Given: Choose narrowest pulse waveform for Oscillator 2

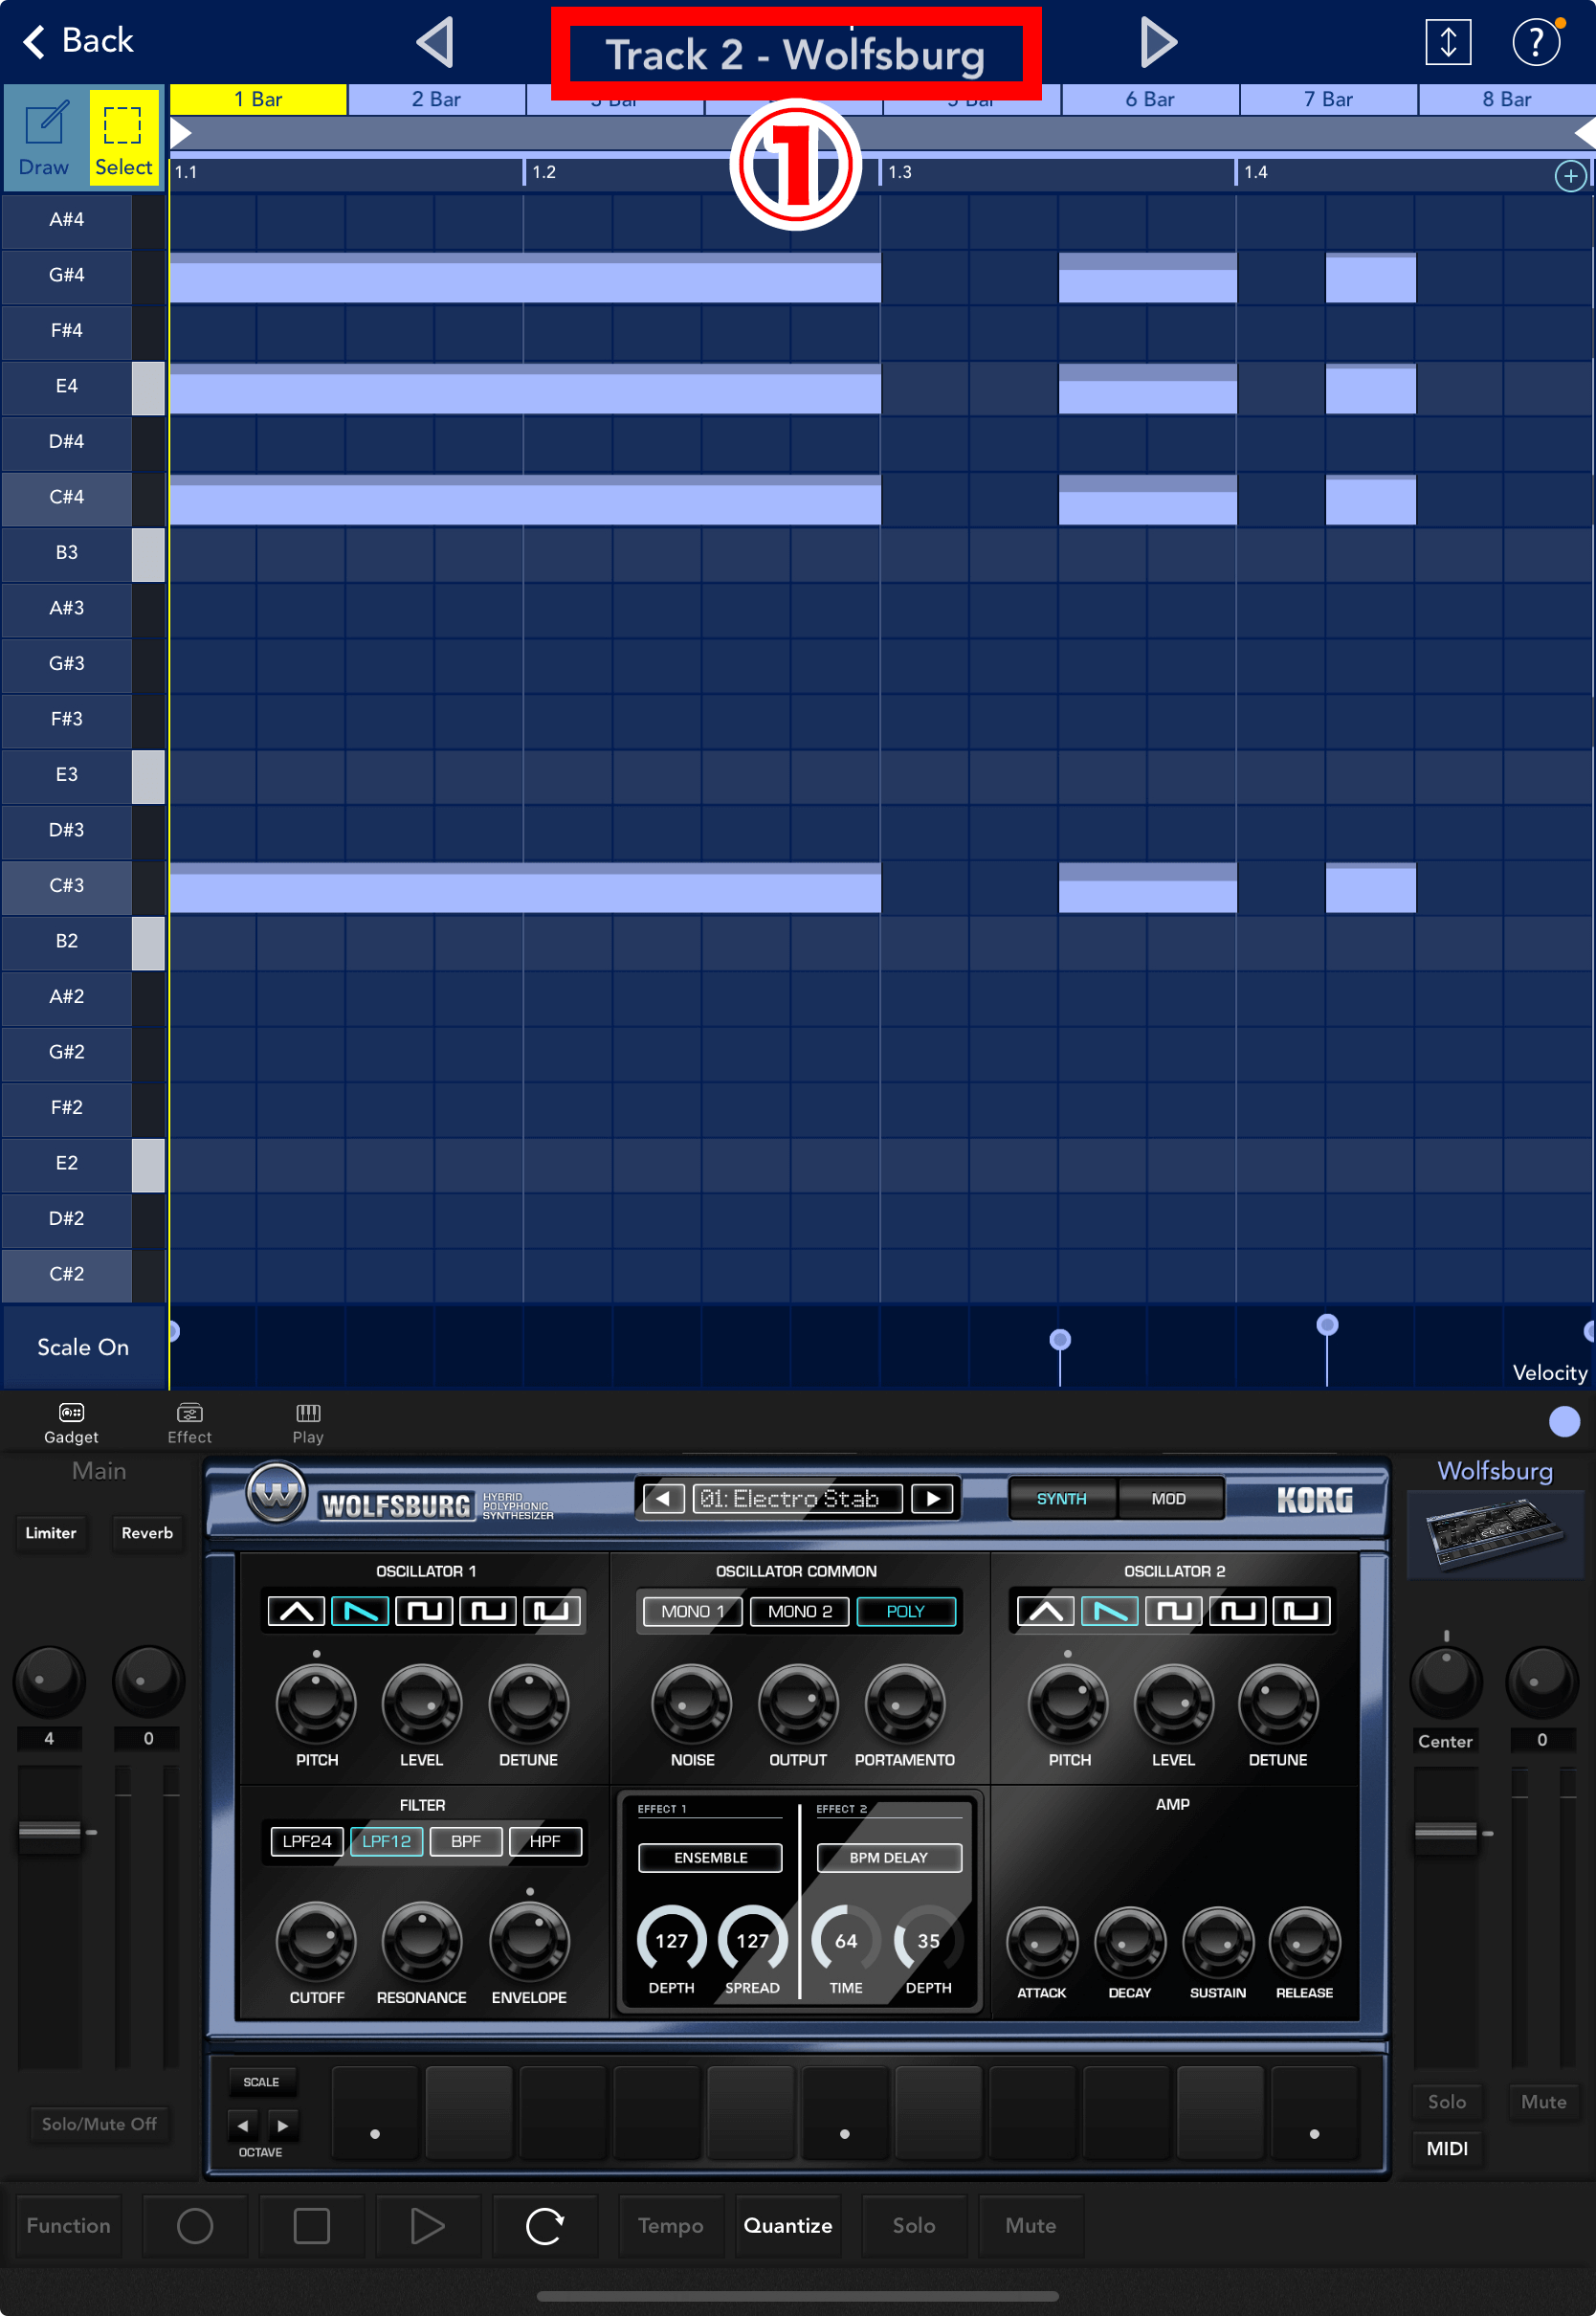Looking at the screenshot, I should 1301,1610.
